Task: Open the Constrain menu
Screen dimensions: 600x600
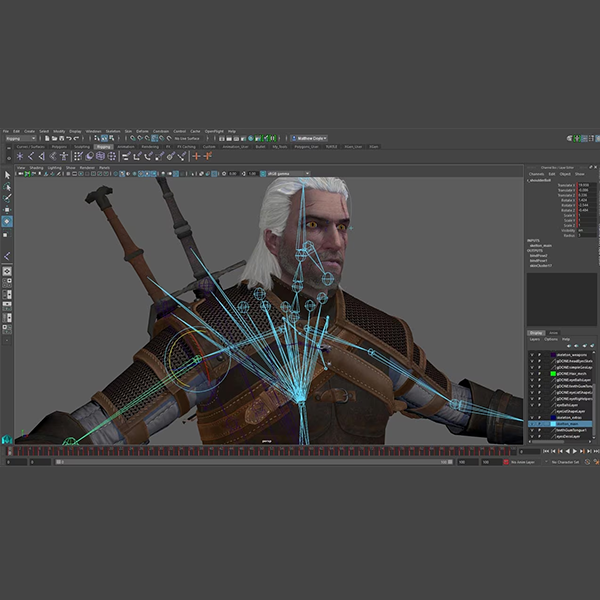Action: pos(161,131)
